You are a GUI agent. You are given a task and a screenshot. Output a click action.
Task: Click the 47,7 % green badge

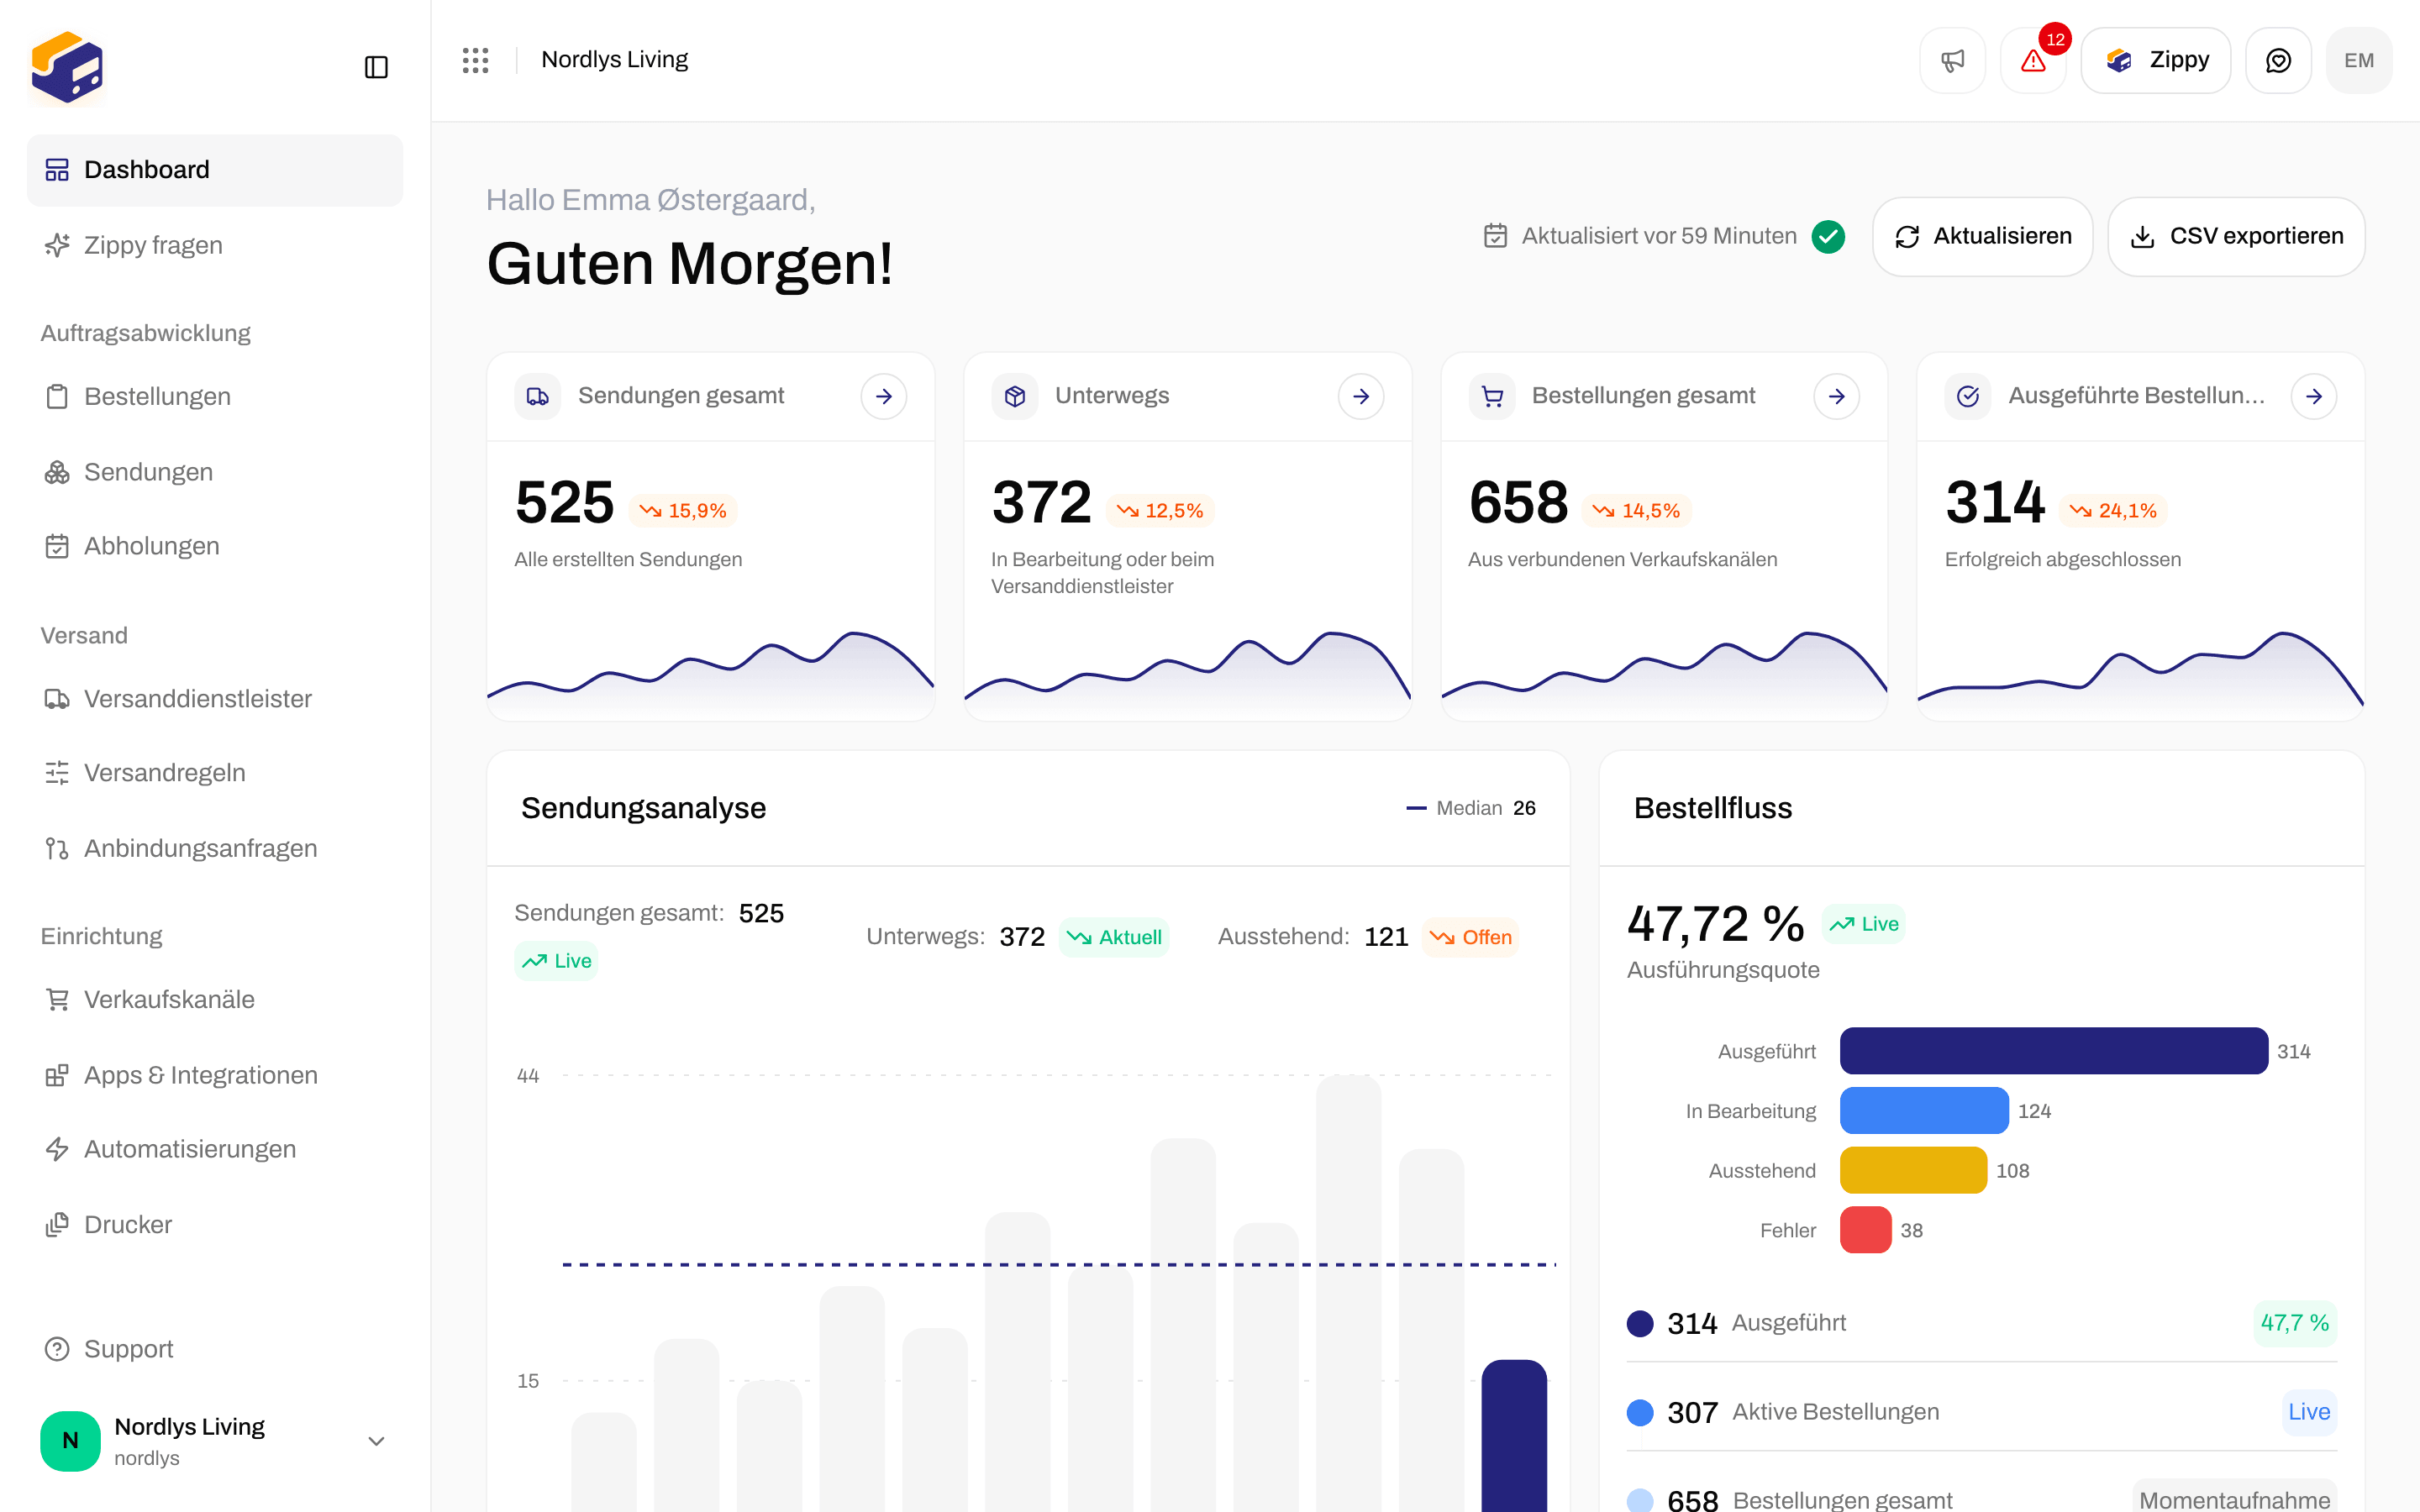(x=2295, y=1323)
